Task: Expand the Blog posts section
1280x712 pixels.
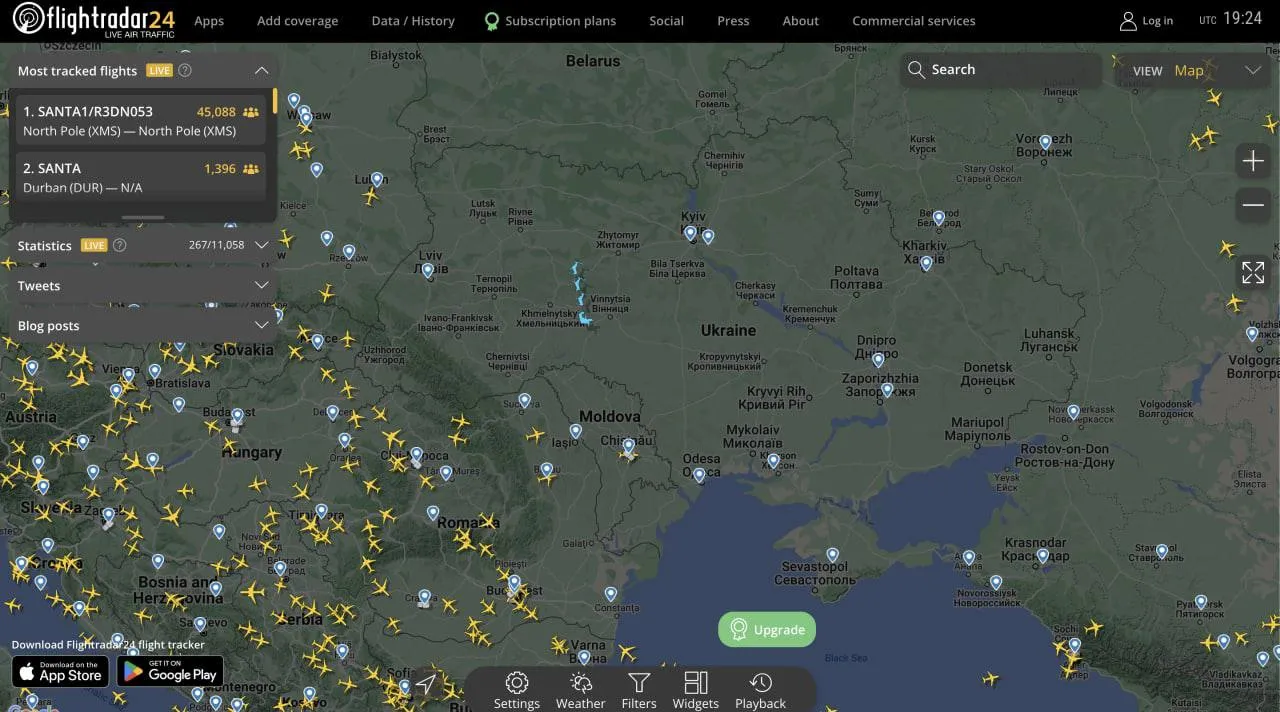Action: click(261, 326)
